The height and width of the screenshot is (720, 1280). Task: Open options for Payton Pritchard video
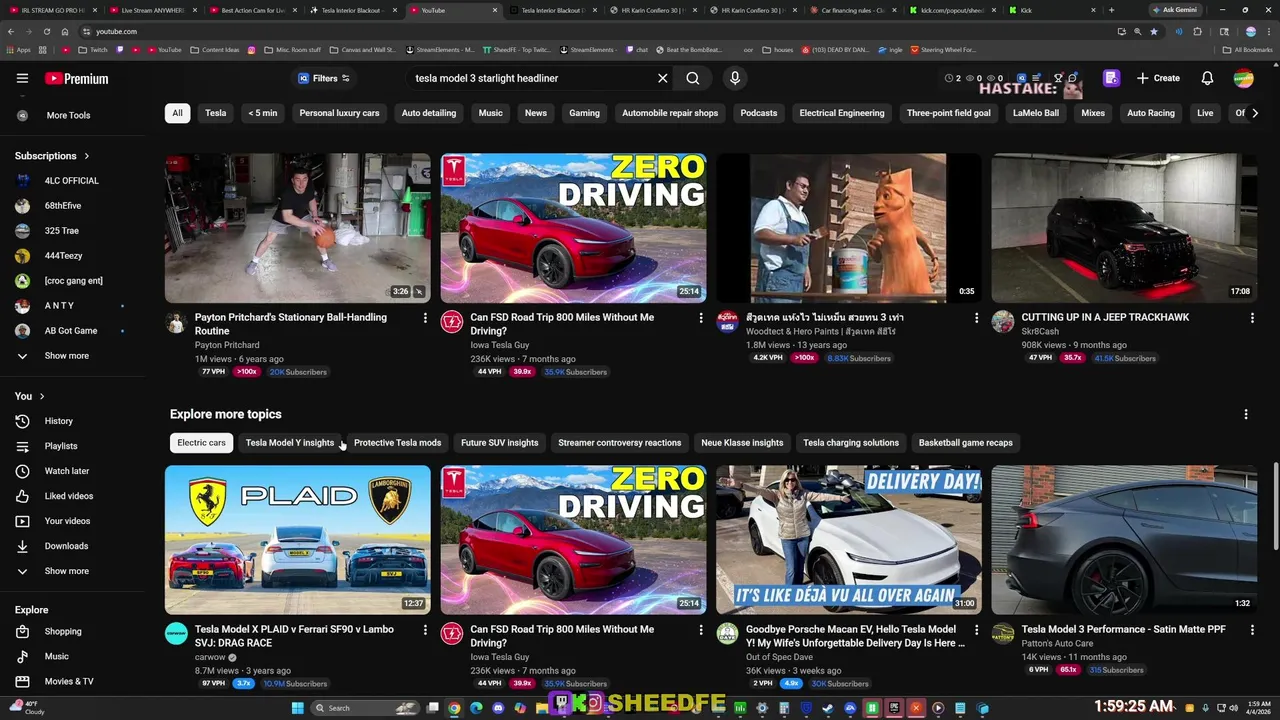point(425,318)
